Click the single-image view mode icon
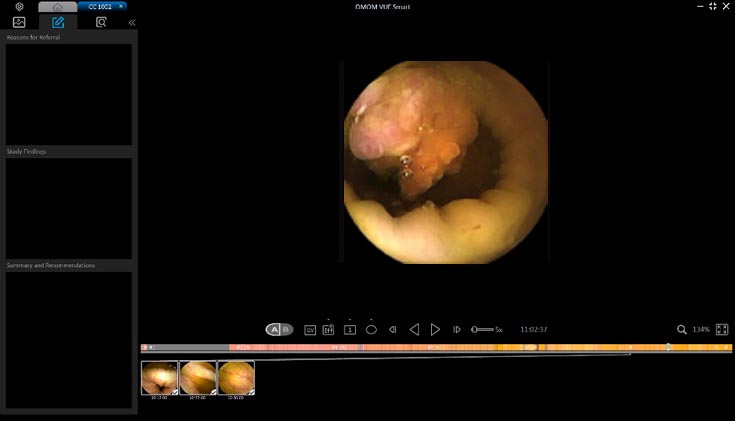The width and height of the screenshot is (735, 421). [350, 329]
